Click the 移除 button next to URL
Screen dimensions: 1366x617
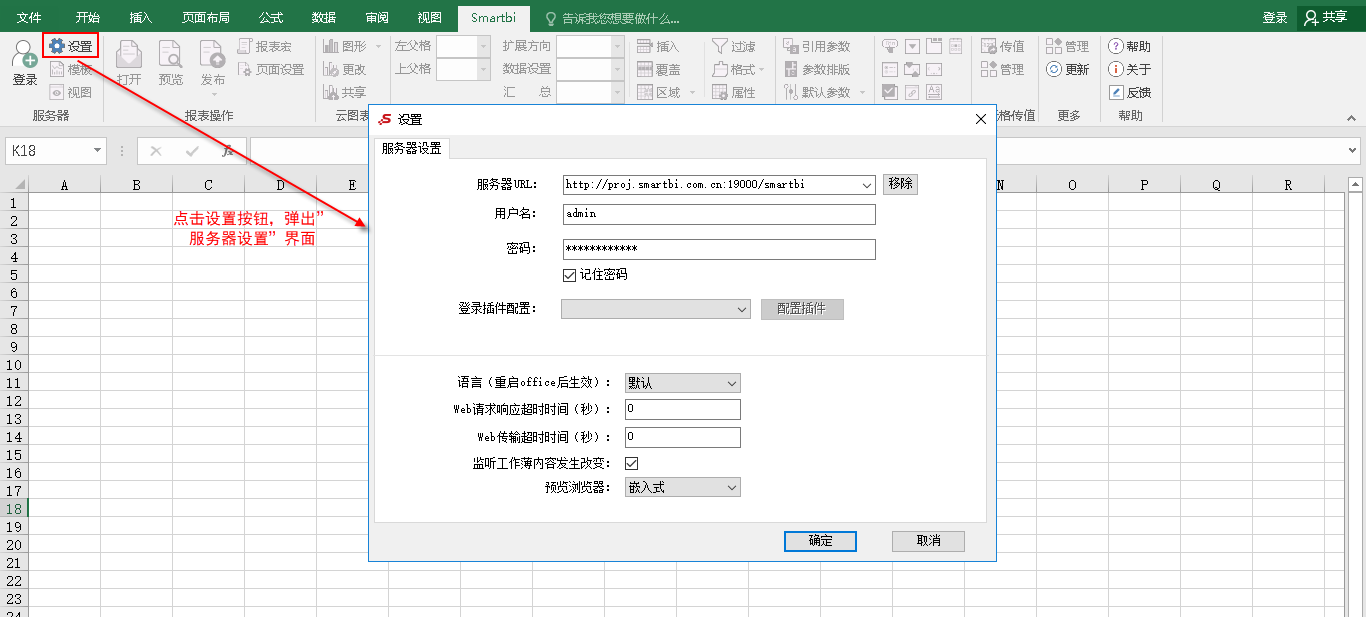(900, 184)
